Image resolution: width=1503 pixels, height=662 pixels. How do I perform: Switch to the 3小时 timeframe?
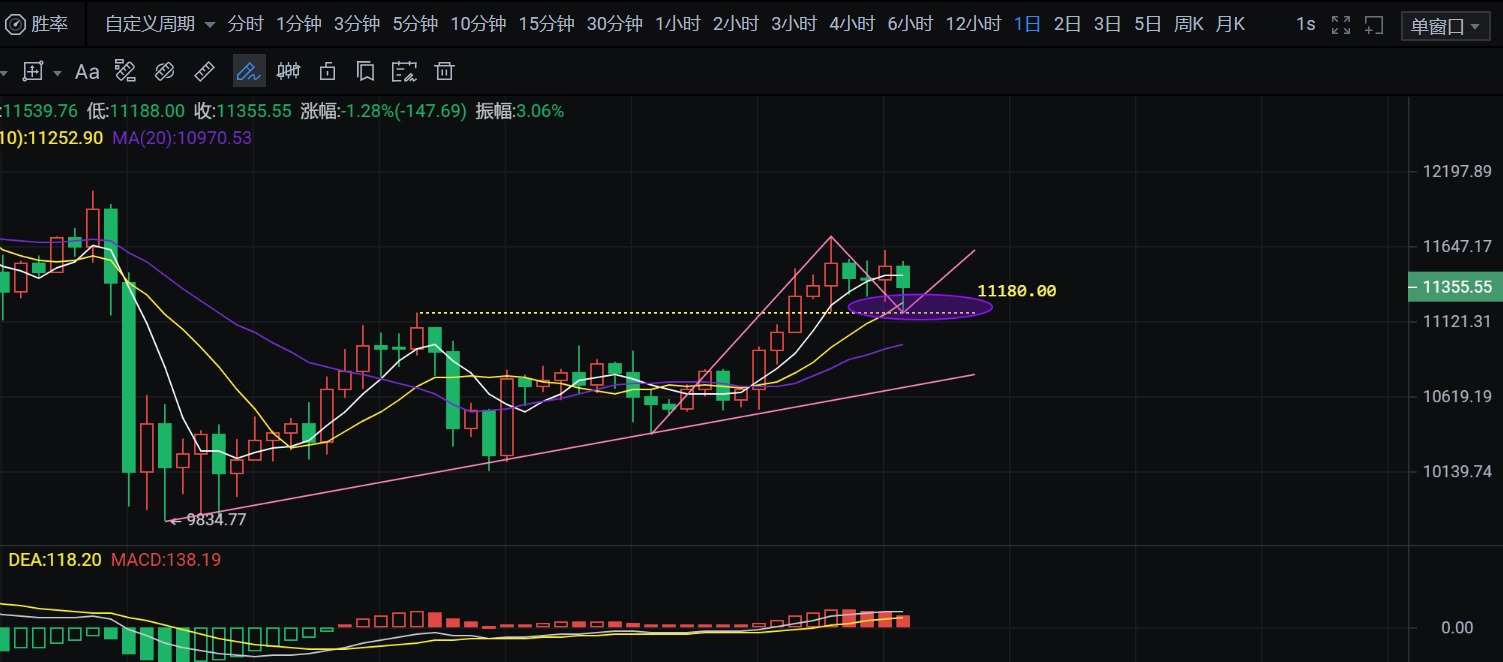(794, 24)
